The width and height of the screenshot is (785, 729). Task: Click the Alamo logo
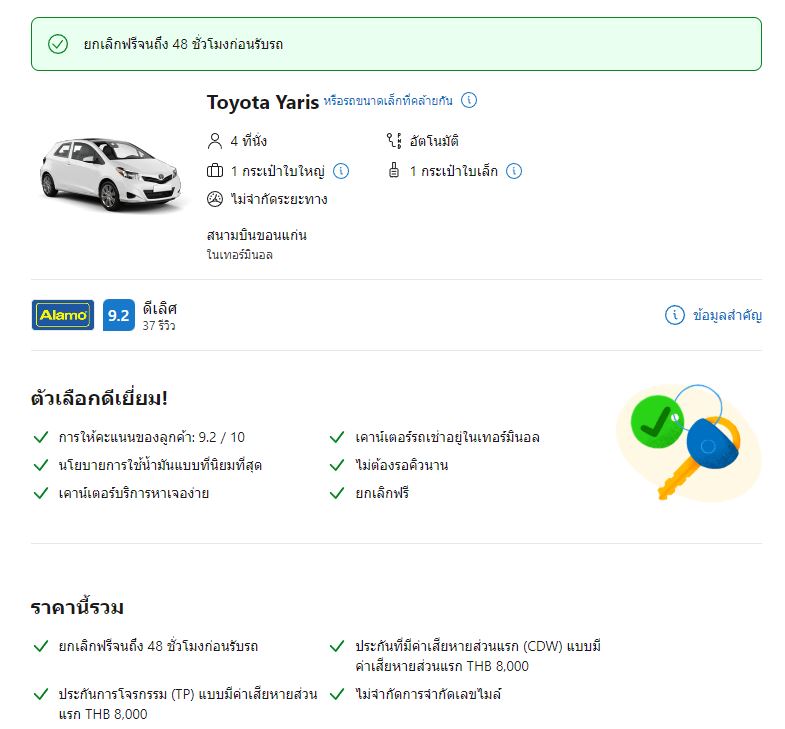point(63,315)
